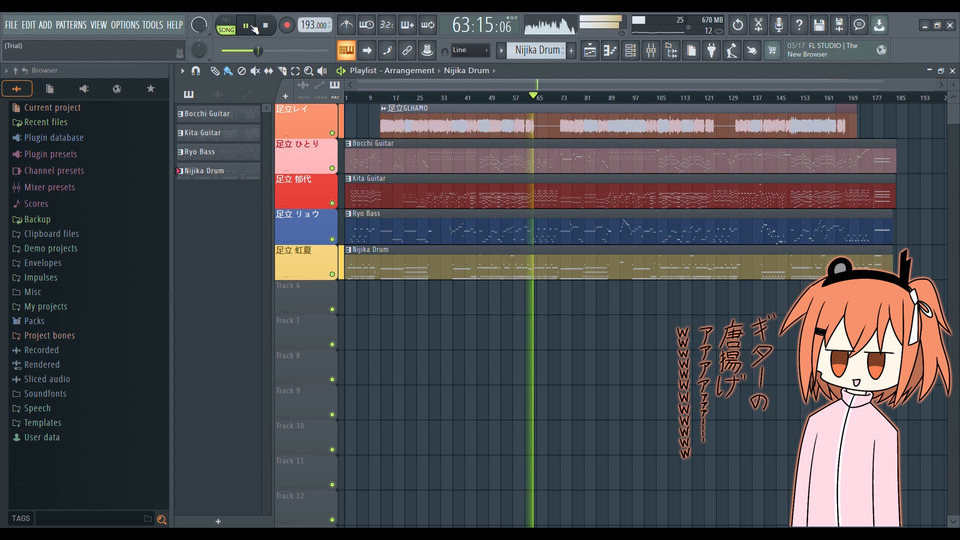Pause playback with the pause button
960x540 pixels.
pos(246,26)
